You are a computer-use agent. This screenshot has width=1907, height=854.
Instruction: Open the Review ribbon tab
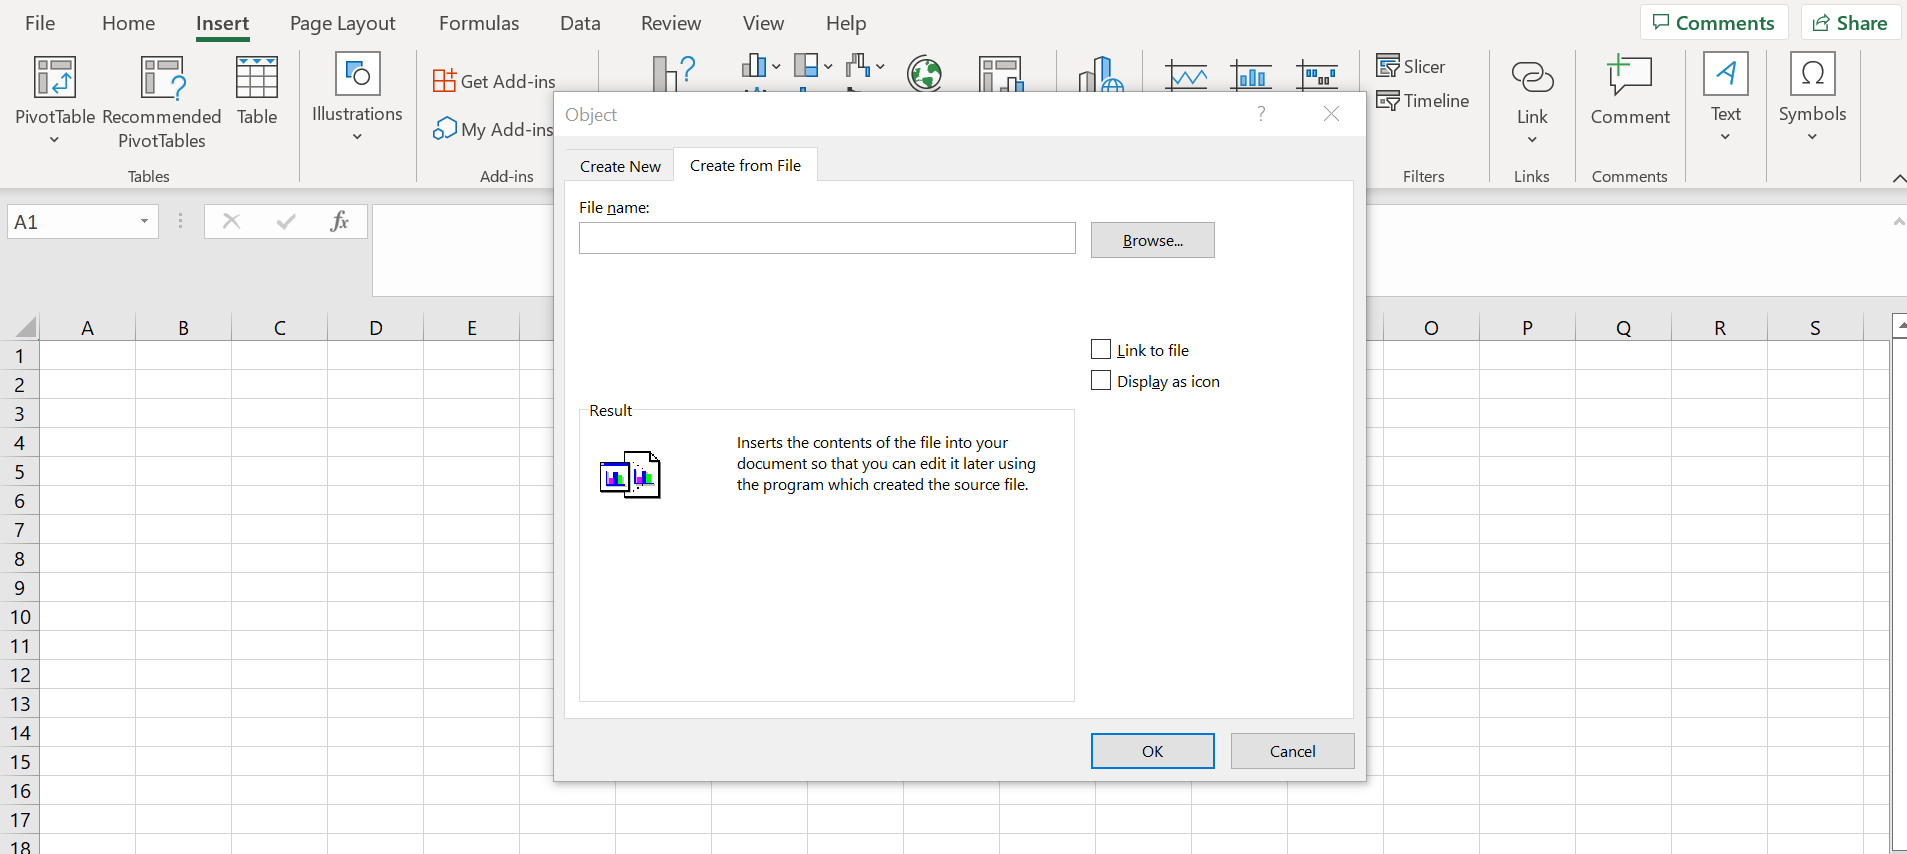pos(671,23)
